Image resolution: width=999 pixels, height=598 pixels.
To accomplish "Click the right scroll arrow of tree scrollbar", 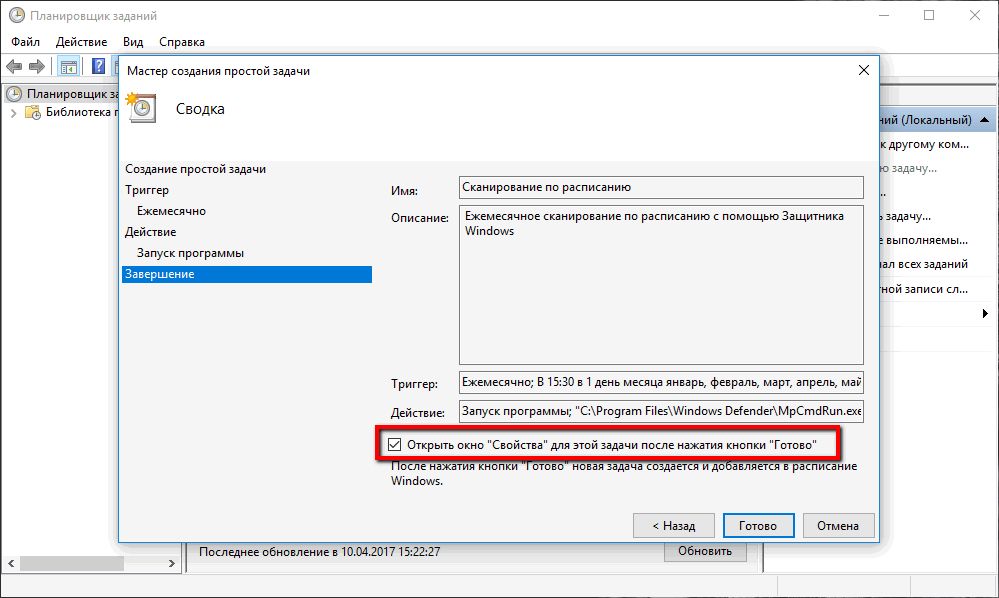I will pyautogui.click(x=171, y=564).
